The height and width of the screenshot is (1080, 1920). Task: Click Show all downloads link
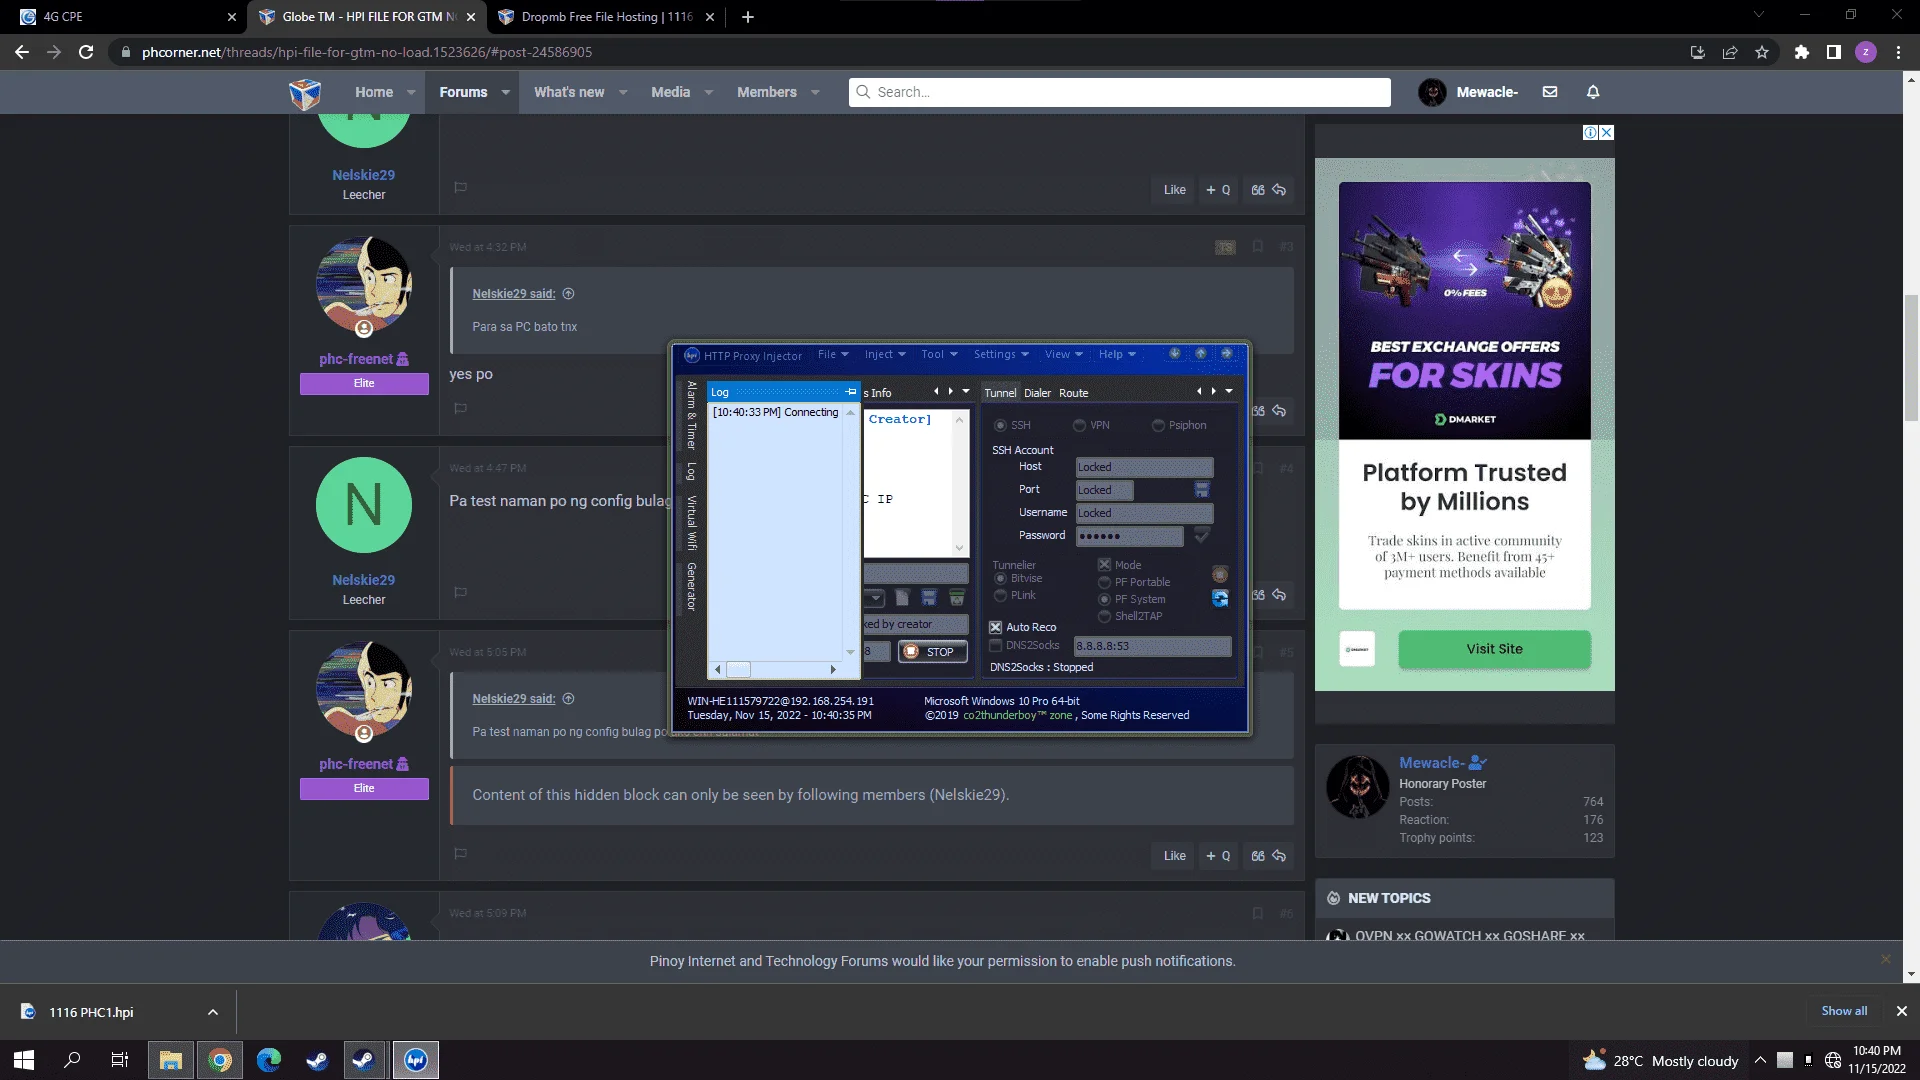click(x=1844, y=1011)
